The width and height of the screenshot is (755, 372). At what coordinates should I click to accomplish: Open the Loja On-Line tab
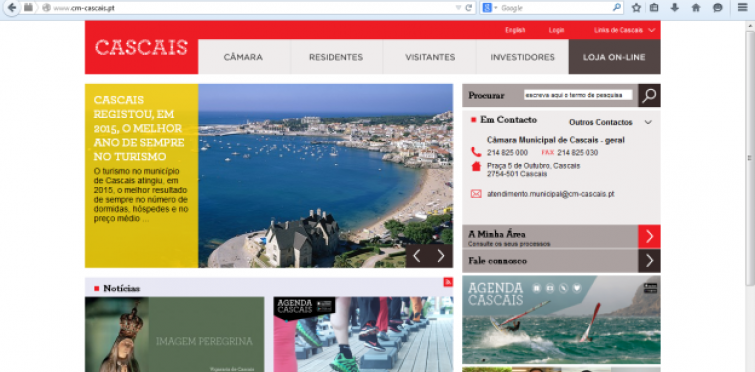(614, 57)
